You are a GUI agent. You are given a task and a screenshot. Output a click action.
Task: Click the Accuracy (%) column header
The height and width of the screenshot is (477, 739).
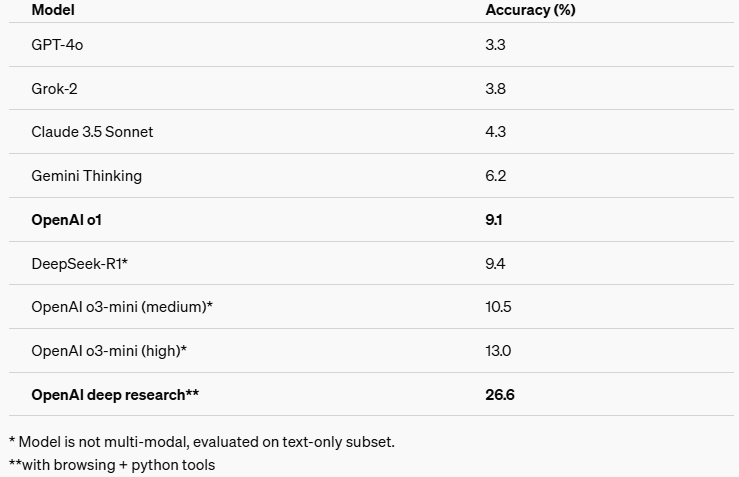[530, 10]
